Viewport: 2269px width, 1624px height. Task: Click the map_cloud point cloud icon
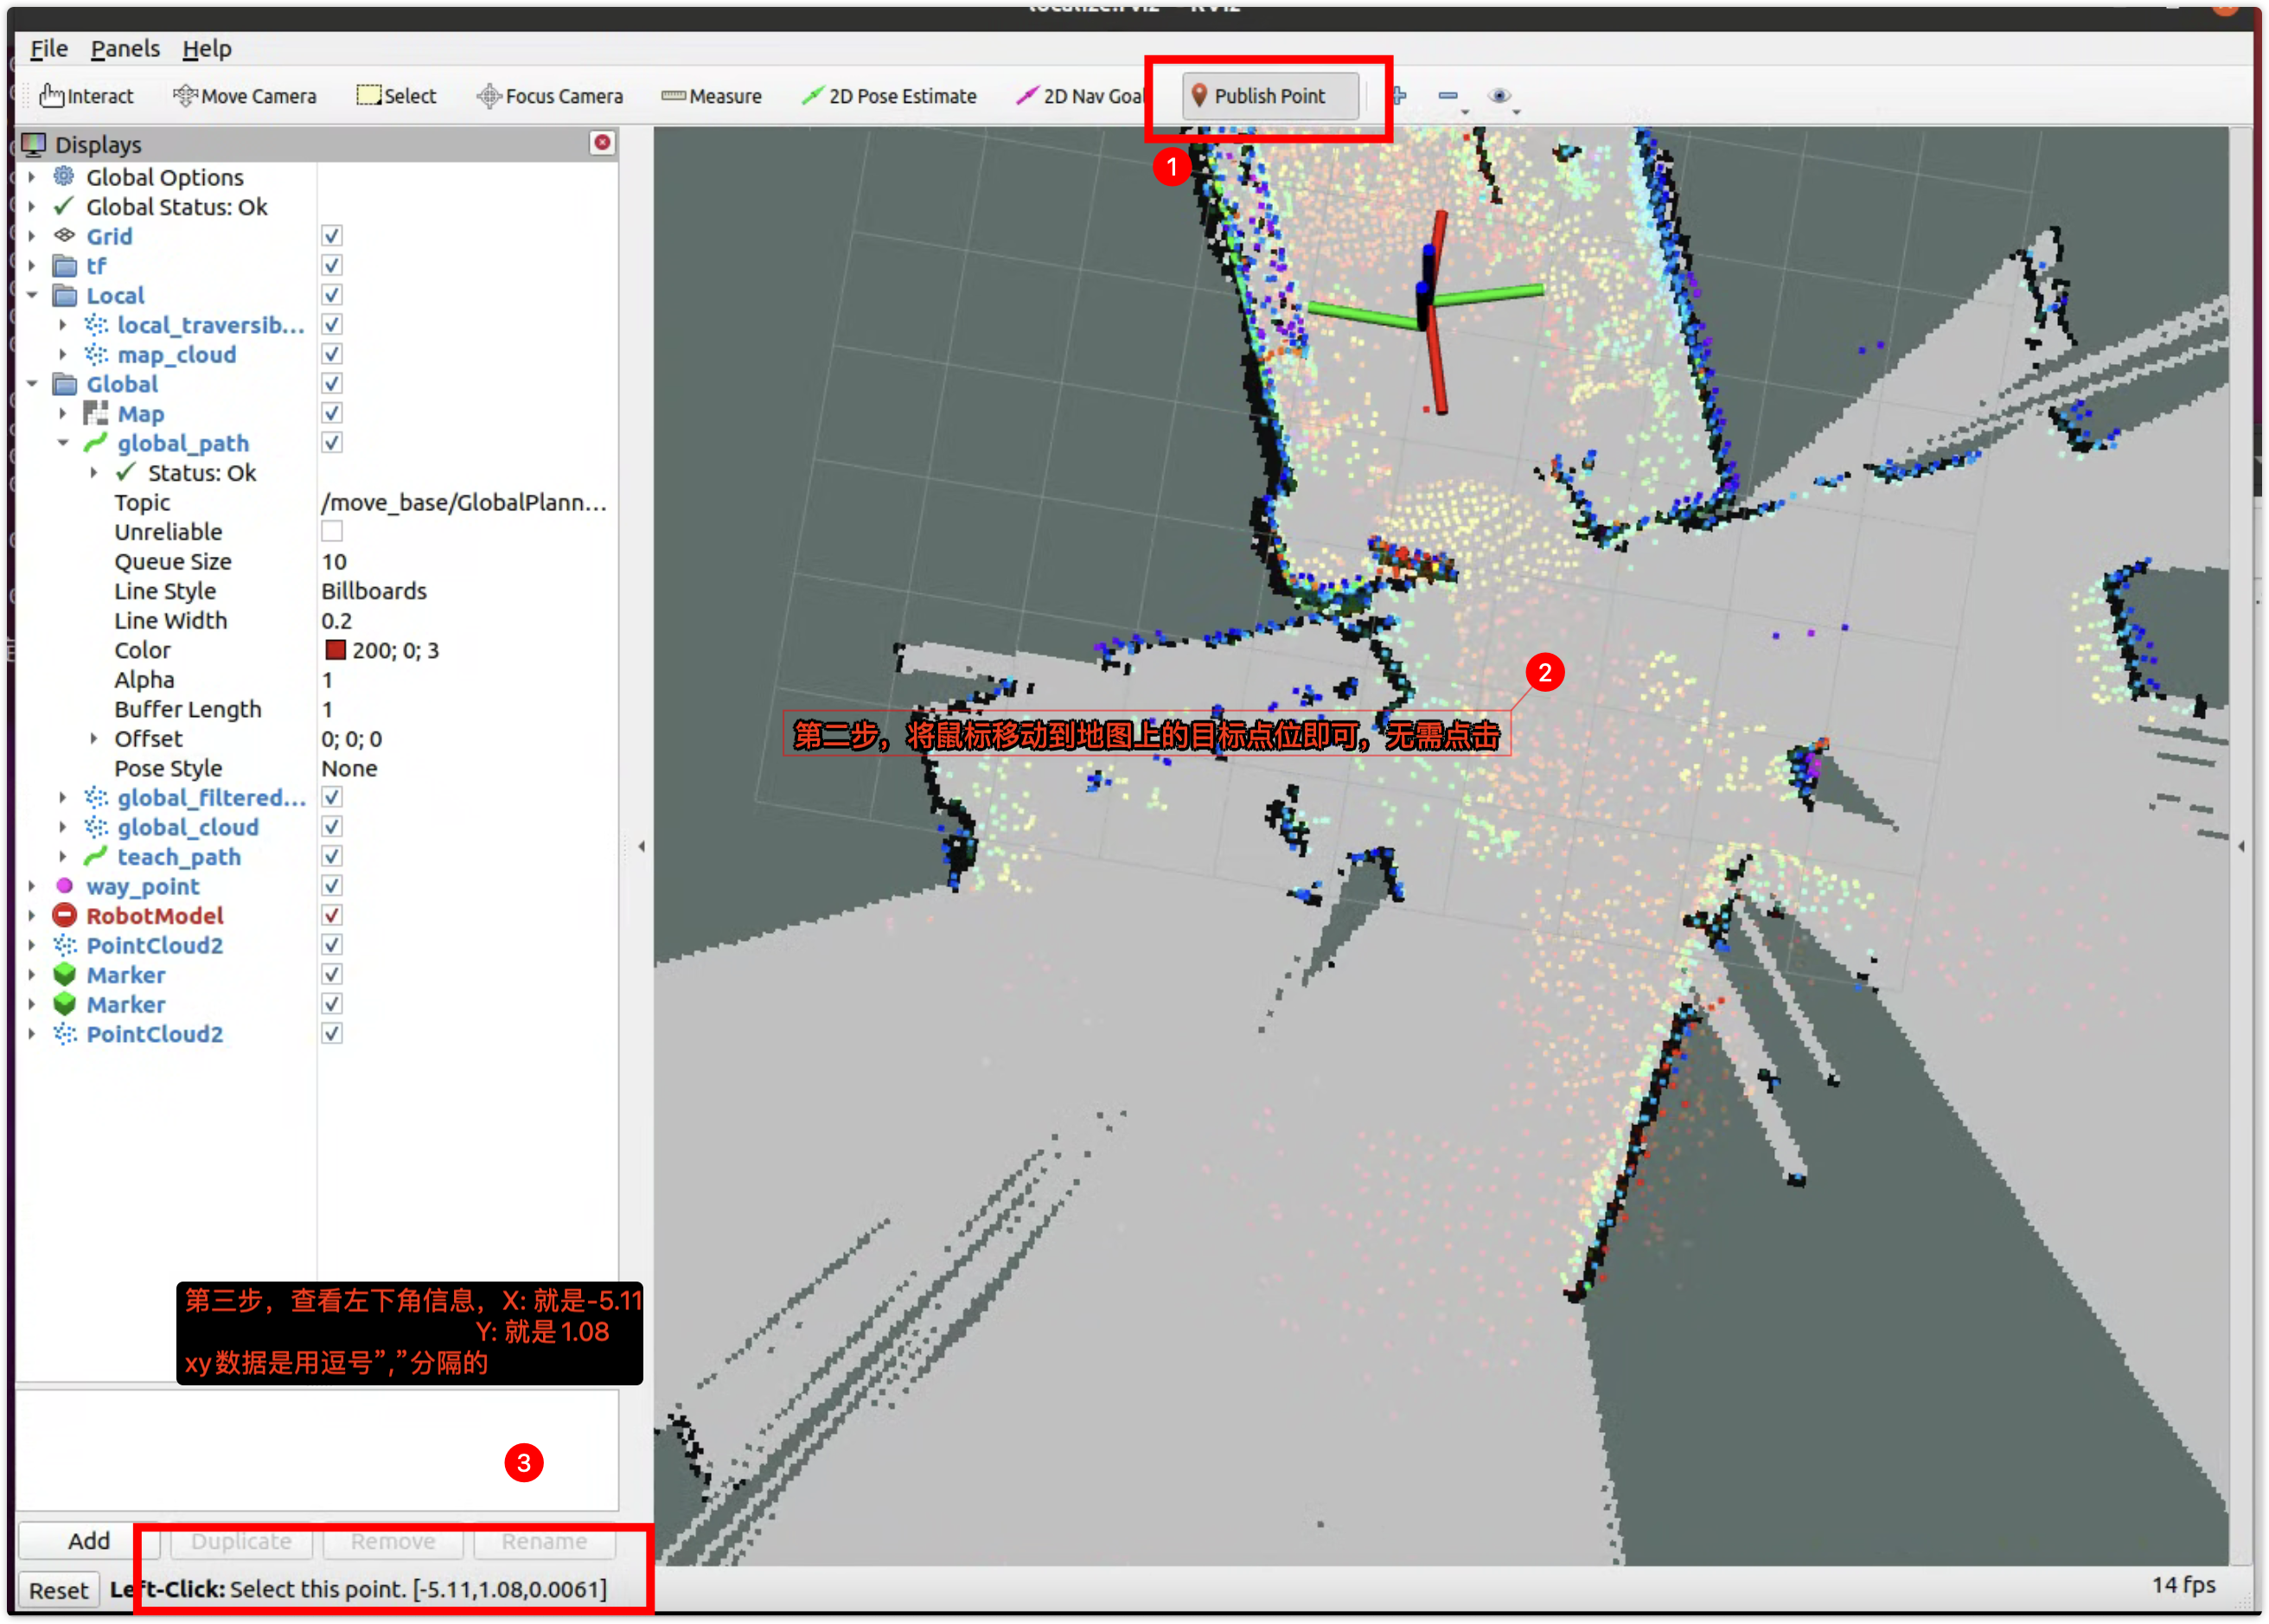(96, 354)
